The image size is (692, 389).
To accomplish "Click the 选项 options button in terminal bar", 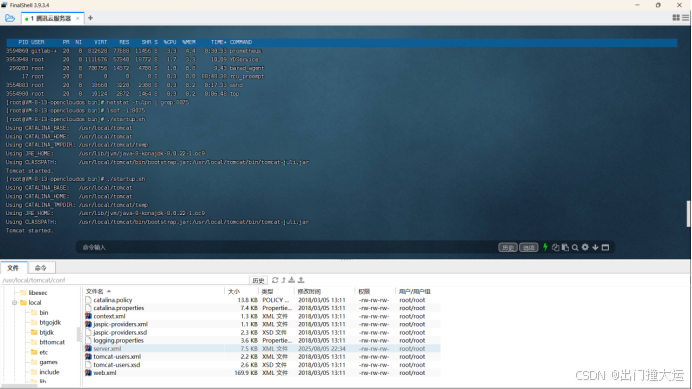I will [528, 248].
